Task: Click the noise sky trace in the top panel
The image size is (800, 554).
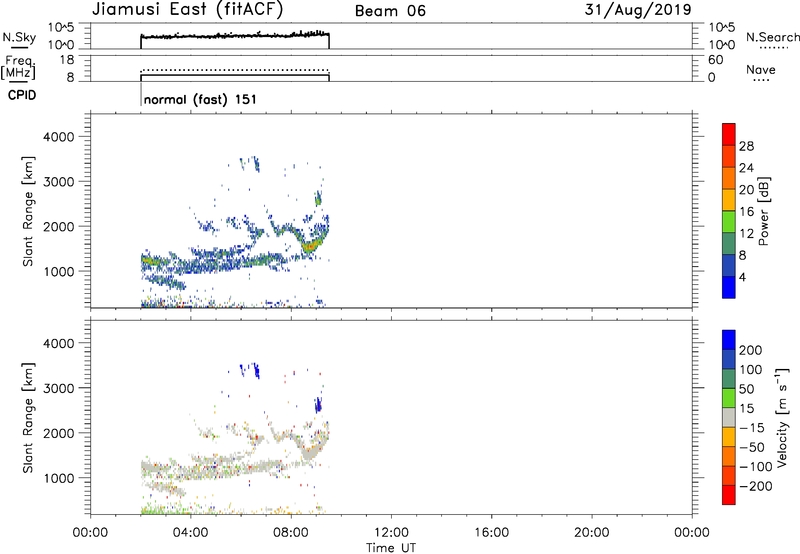Action: coord(235,36)
